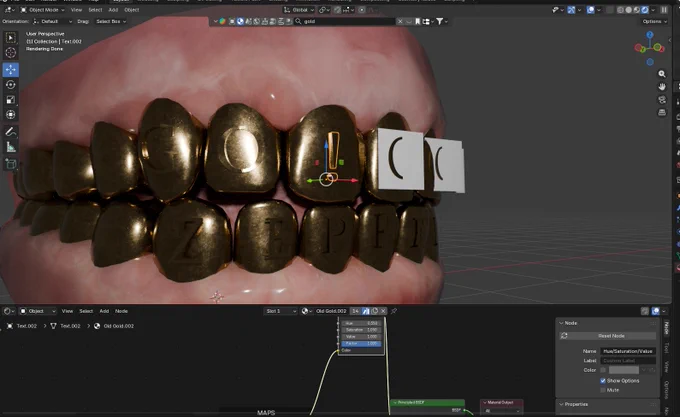Browse materials with the sphere icon
The image size is (680, 417).
pyautogui.click(x=307, y=311)
